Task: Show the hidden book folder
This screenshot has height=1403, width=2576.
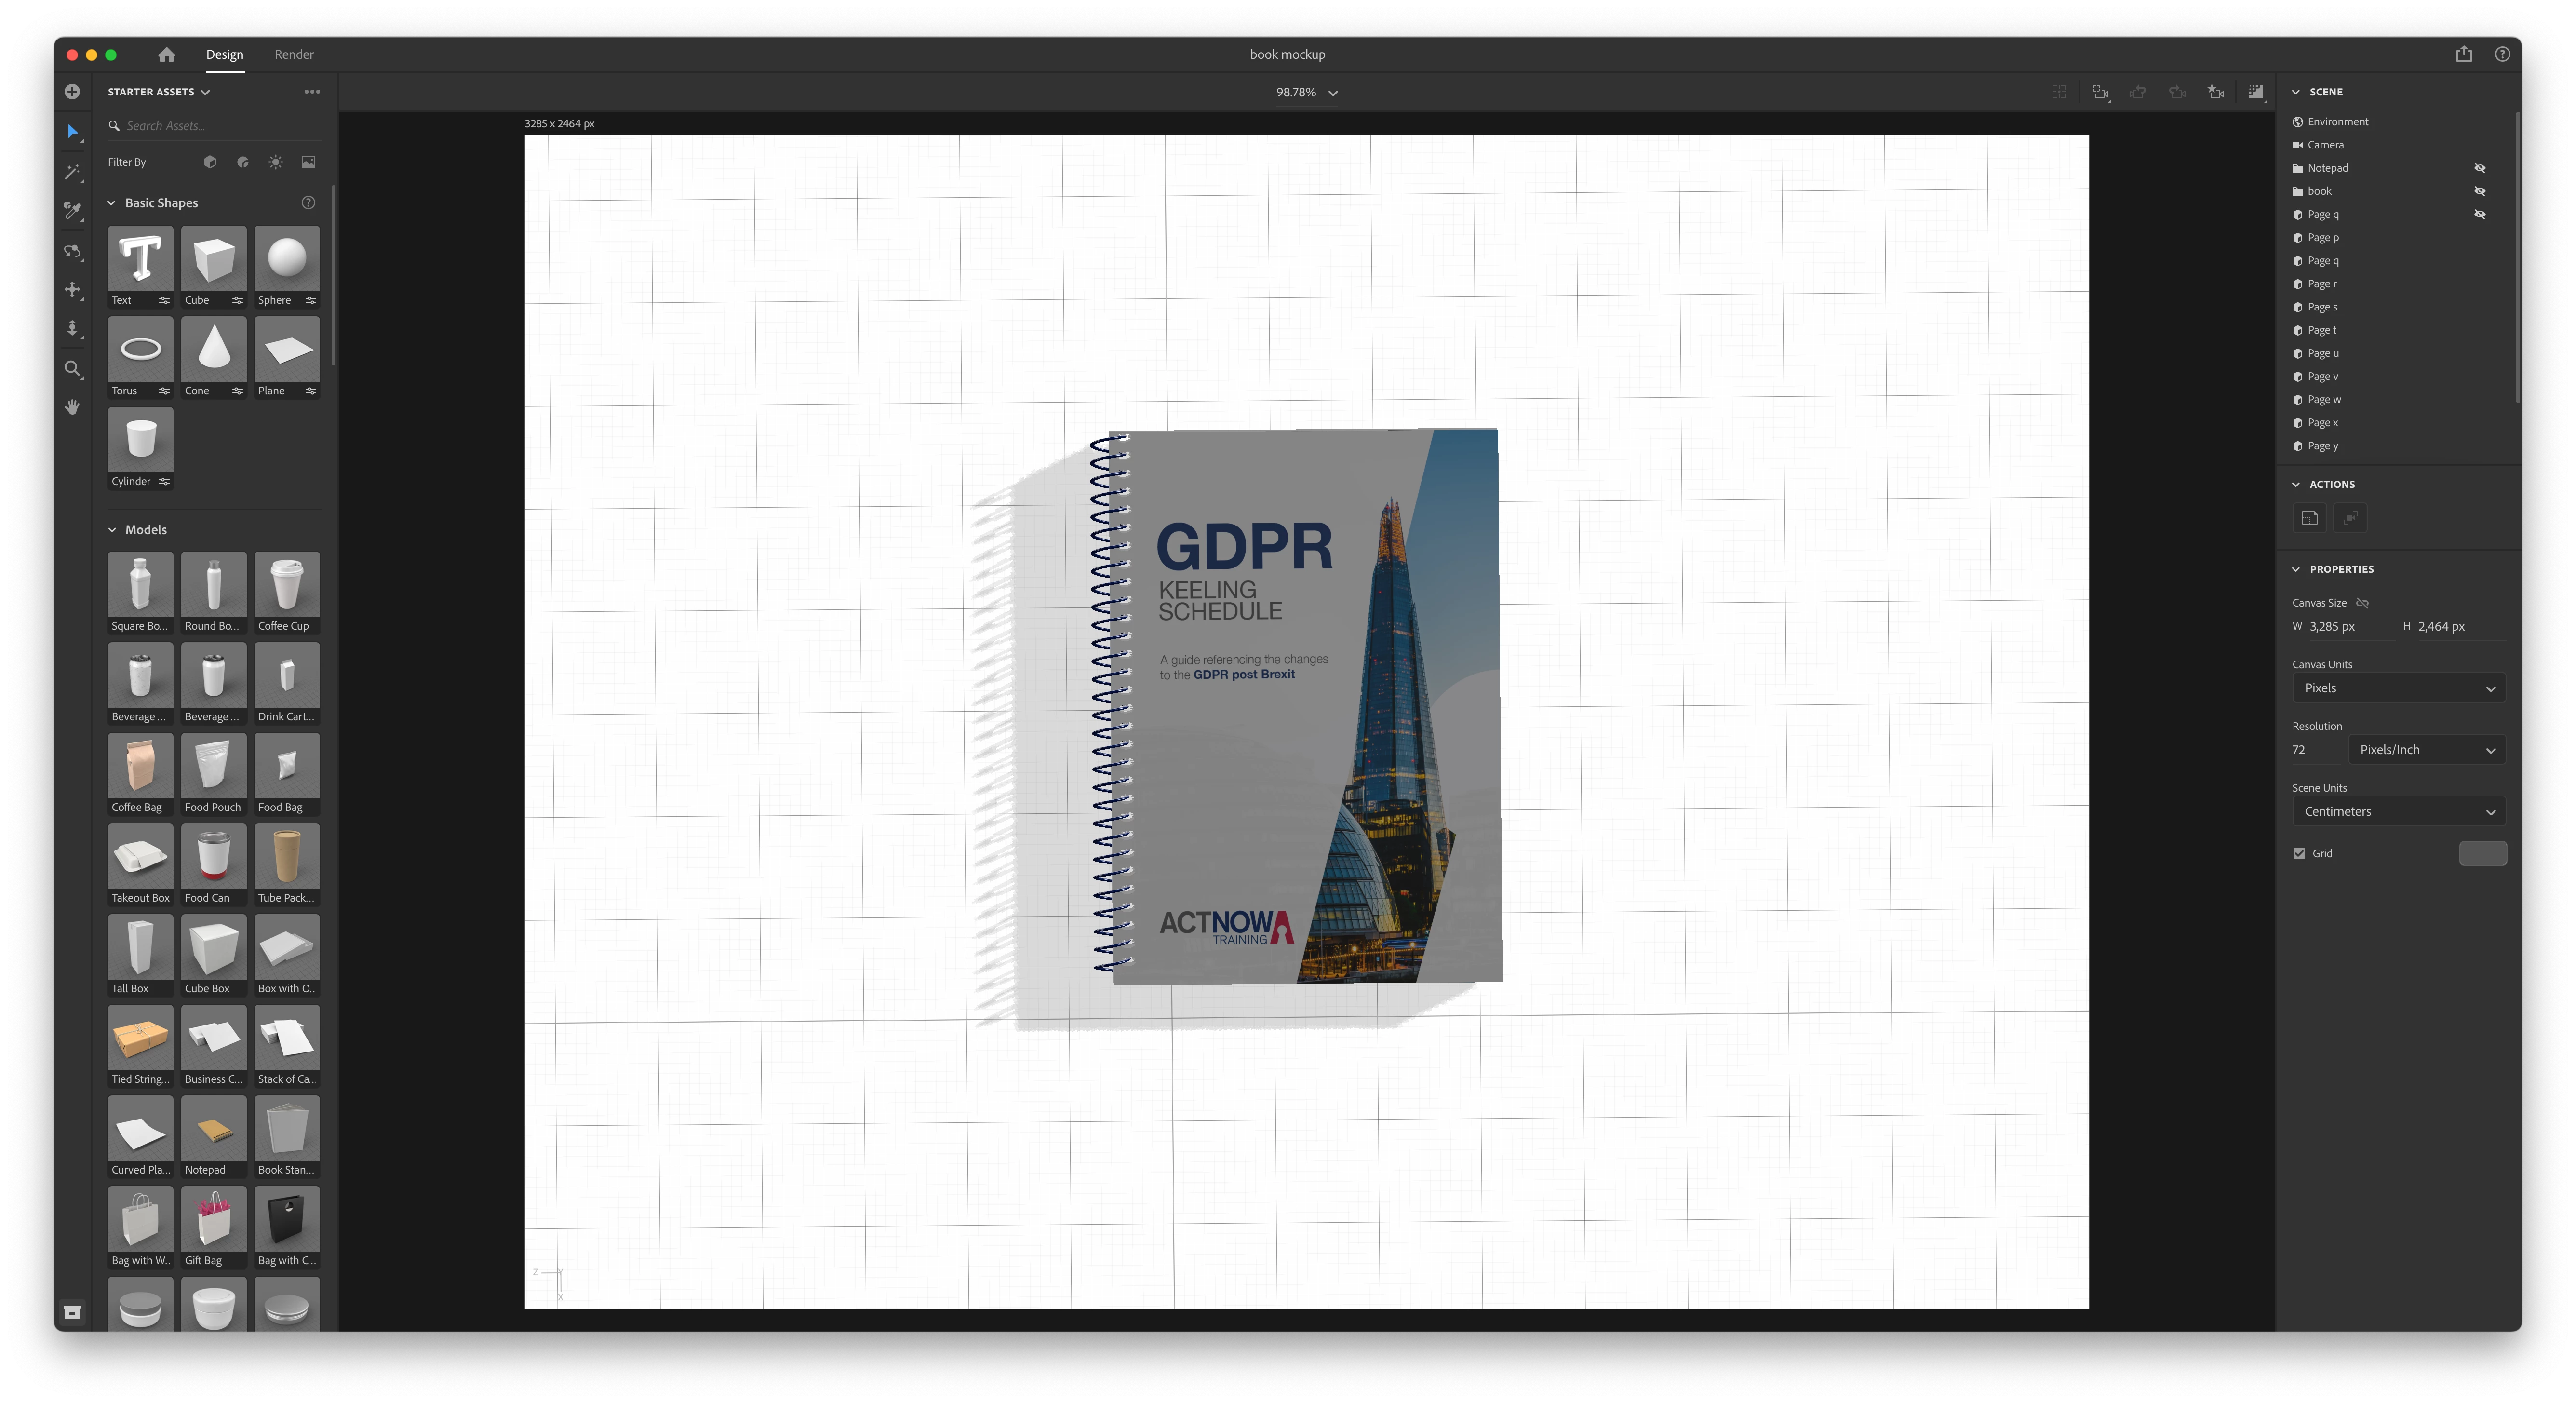Action: coord(2479,191)
